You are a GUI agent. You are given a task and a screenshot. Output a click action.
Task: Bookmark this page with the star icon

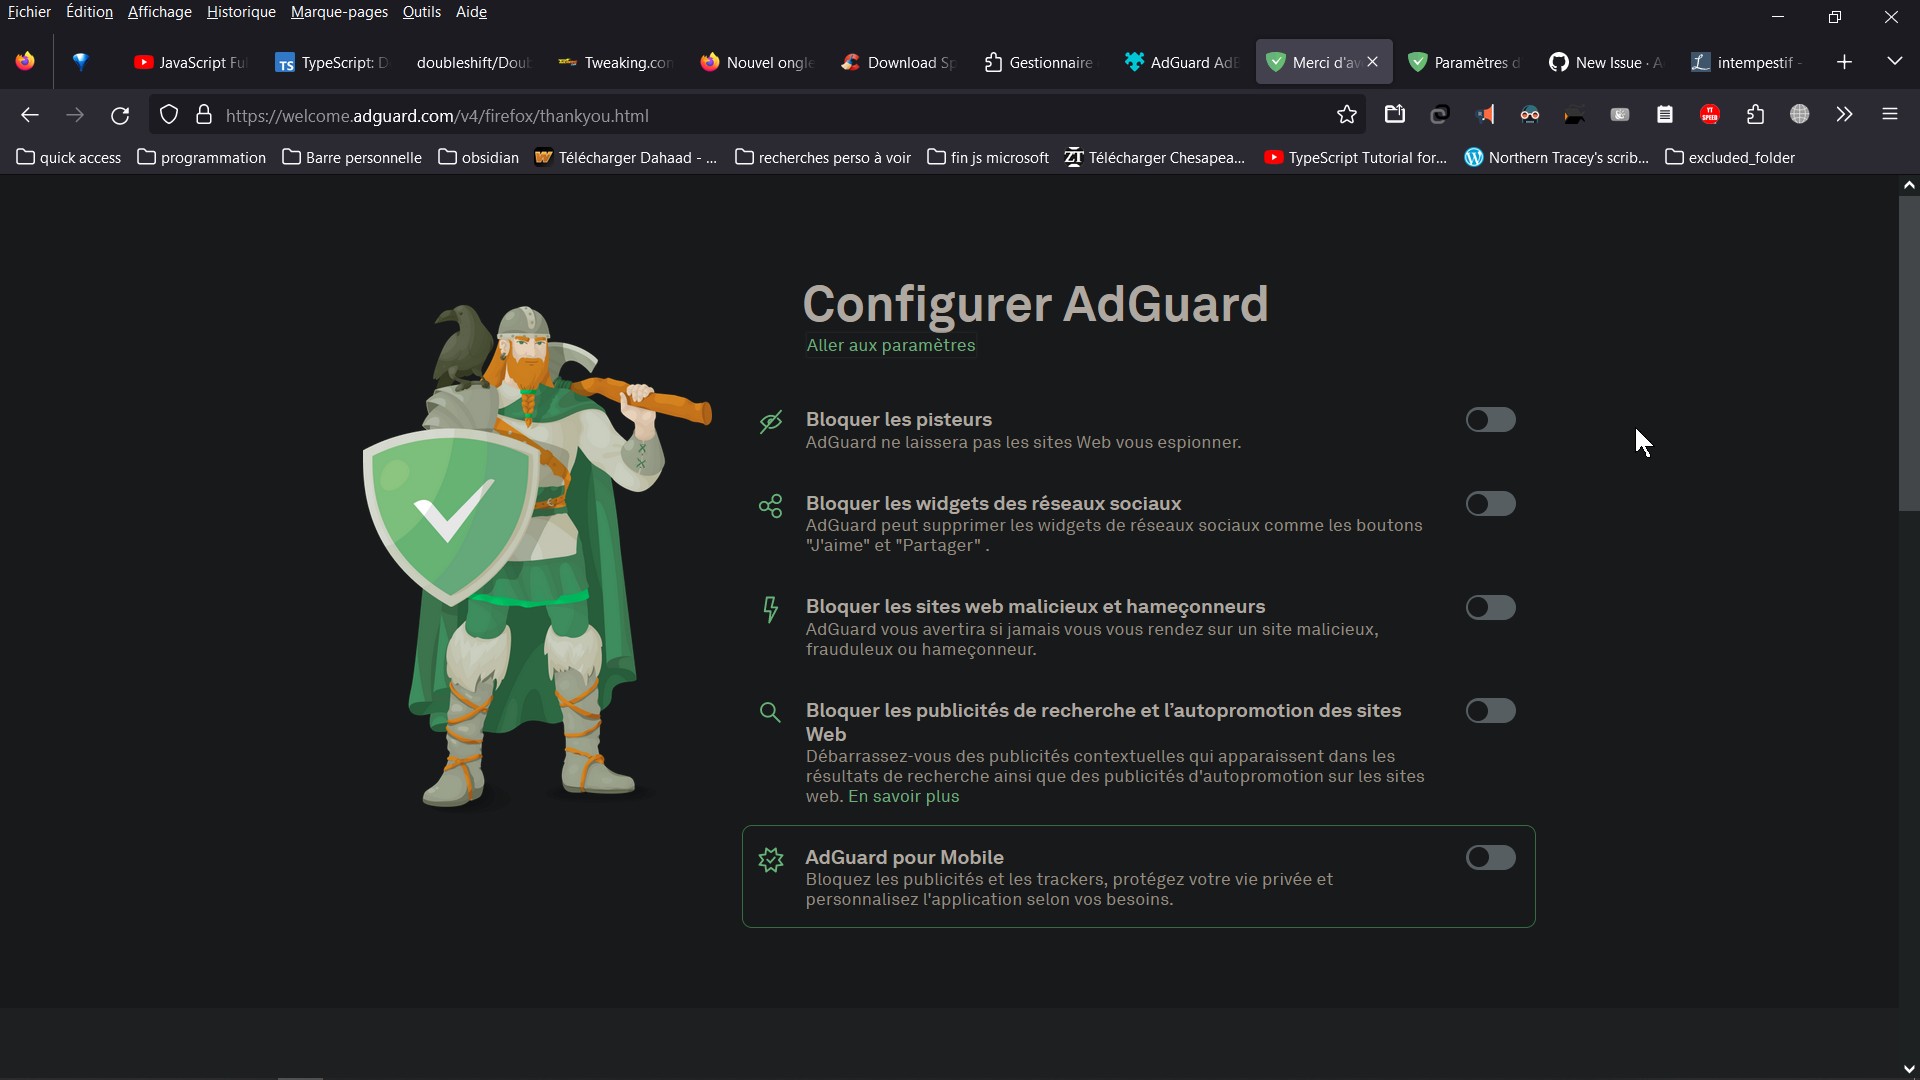click(1346, 114)
